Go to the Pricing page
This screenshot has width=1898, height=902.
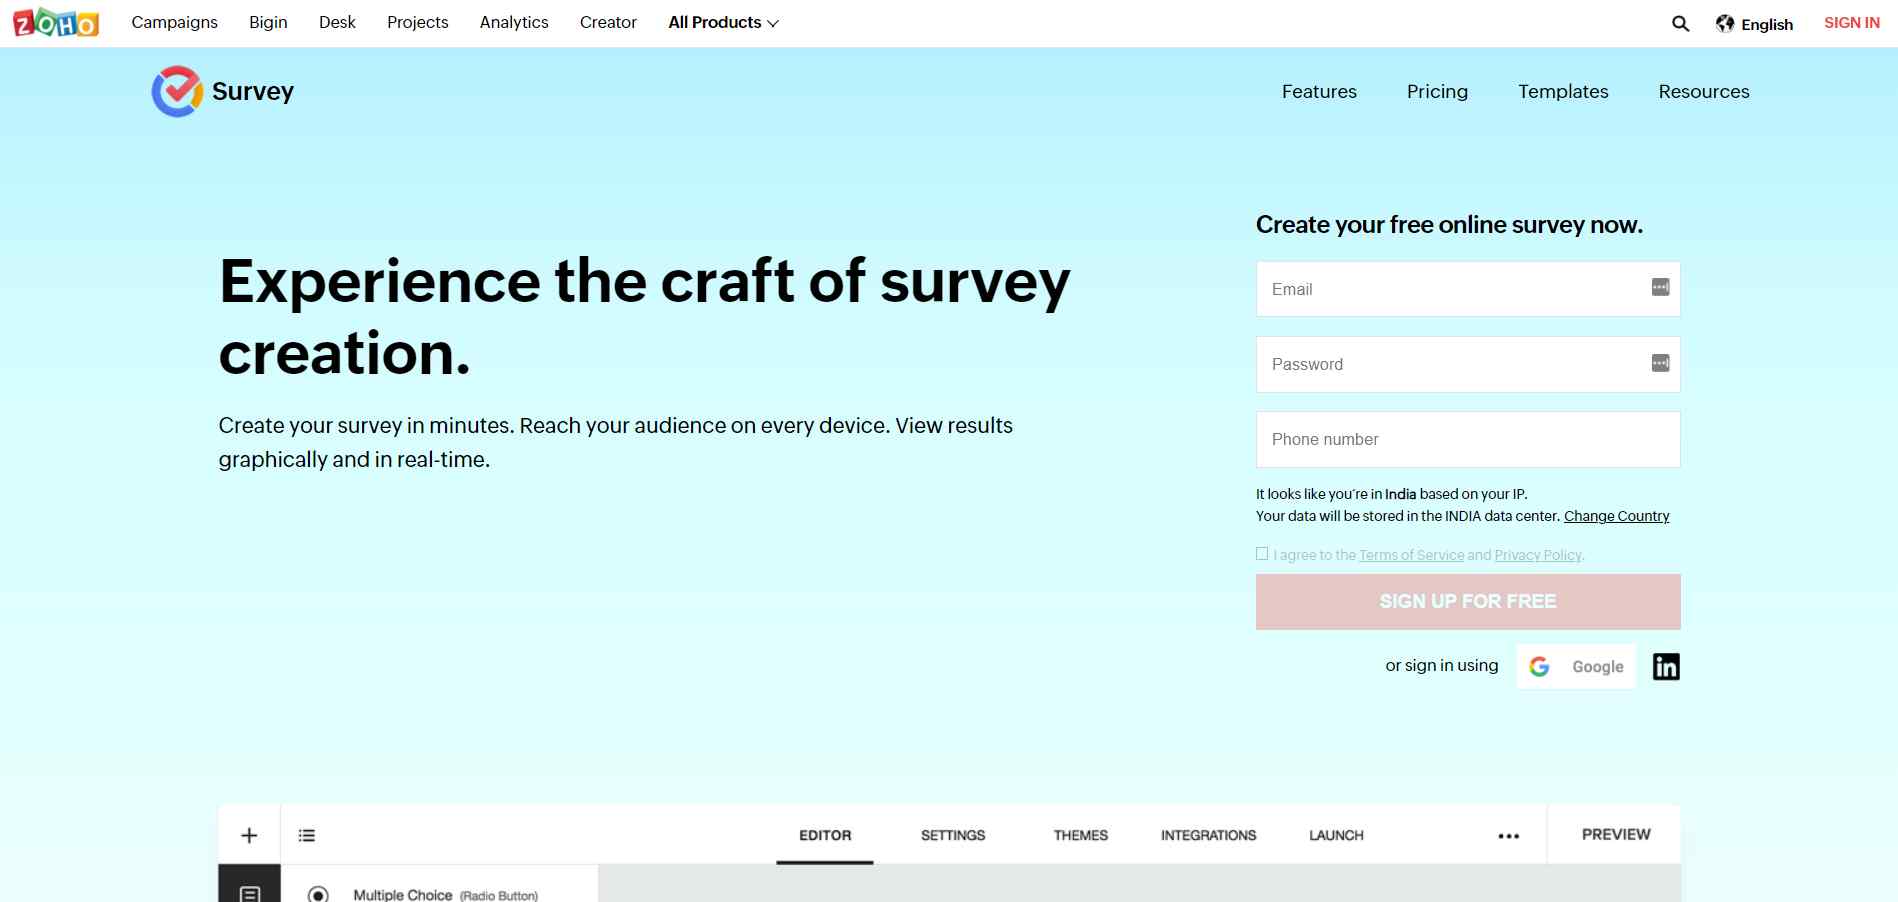coord(1437,91)
